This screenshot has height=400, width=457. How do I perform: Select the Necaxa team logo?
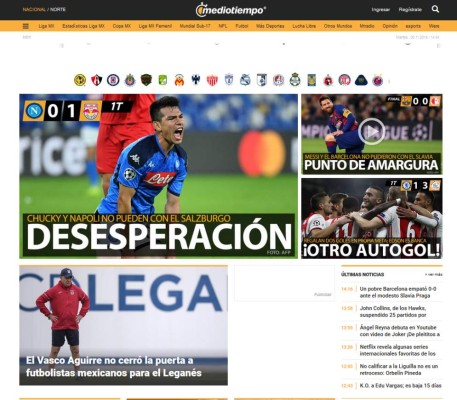pos(212,80)
